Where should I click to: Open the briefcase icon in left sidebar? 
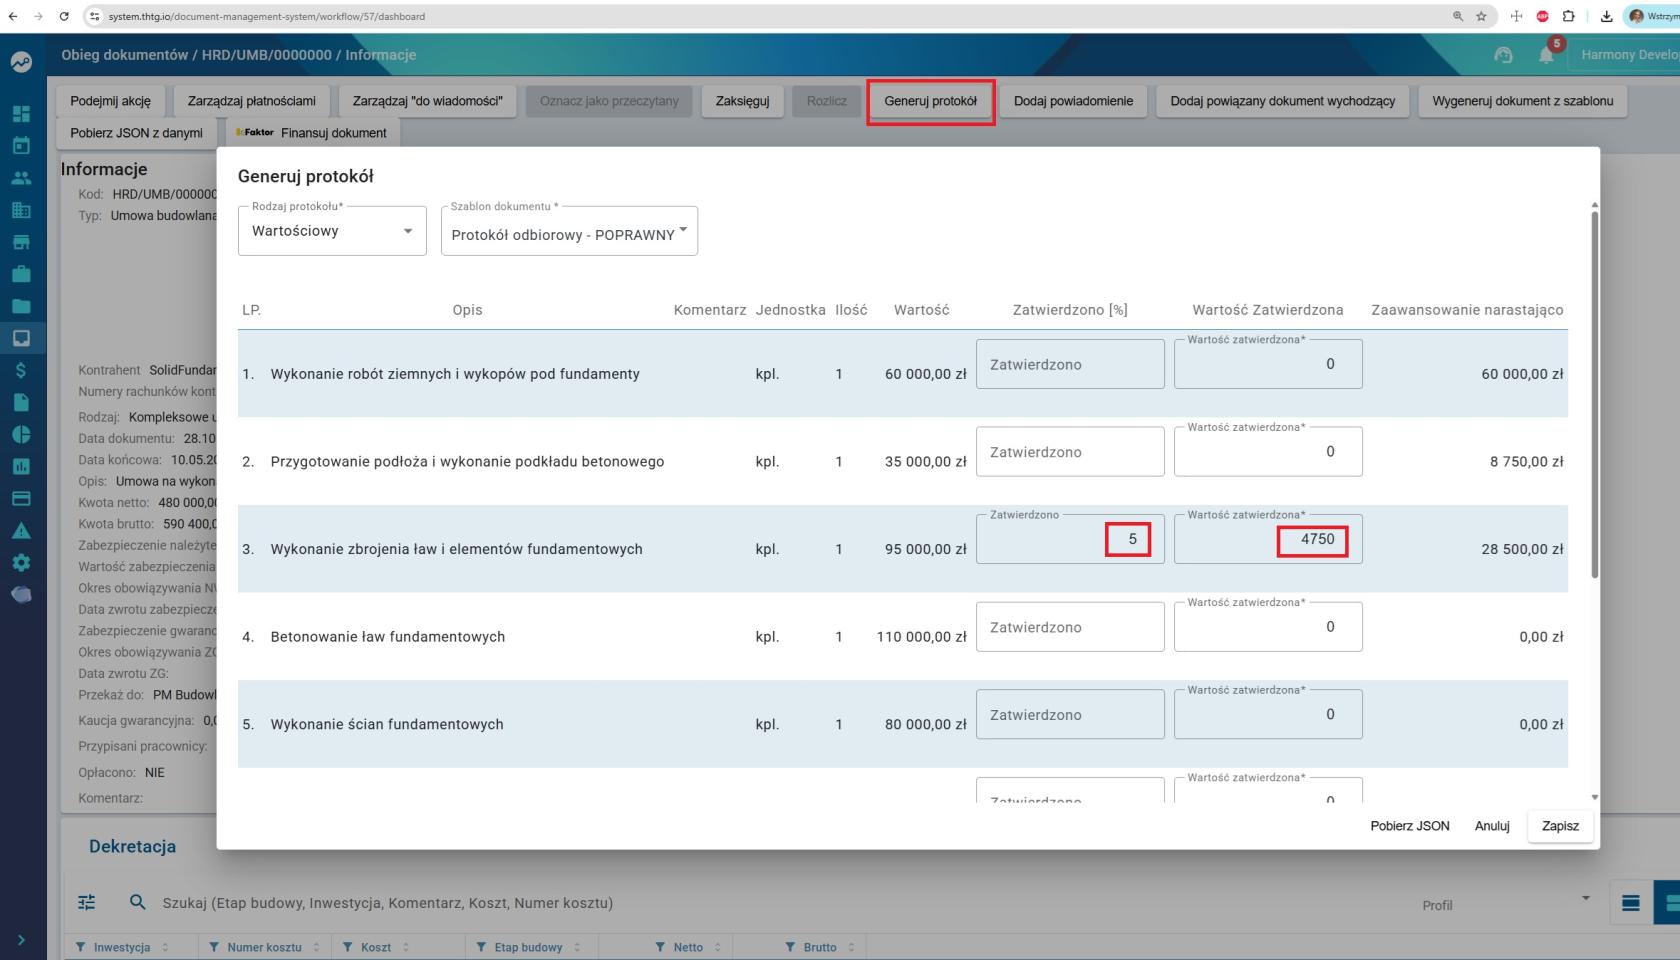point(21,274)
